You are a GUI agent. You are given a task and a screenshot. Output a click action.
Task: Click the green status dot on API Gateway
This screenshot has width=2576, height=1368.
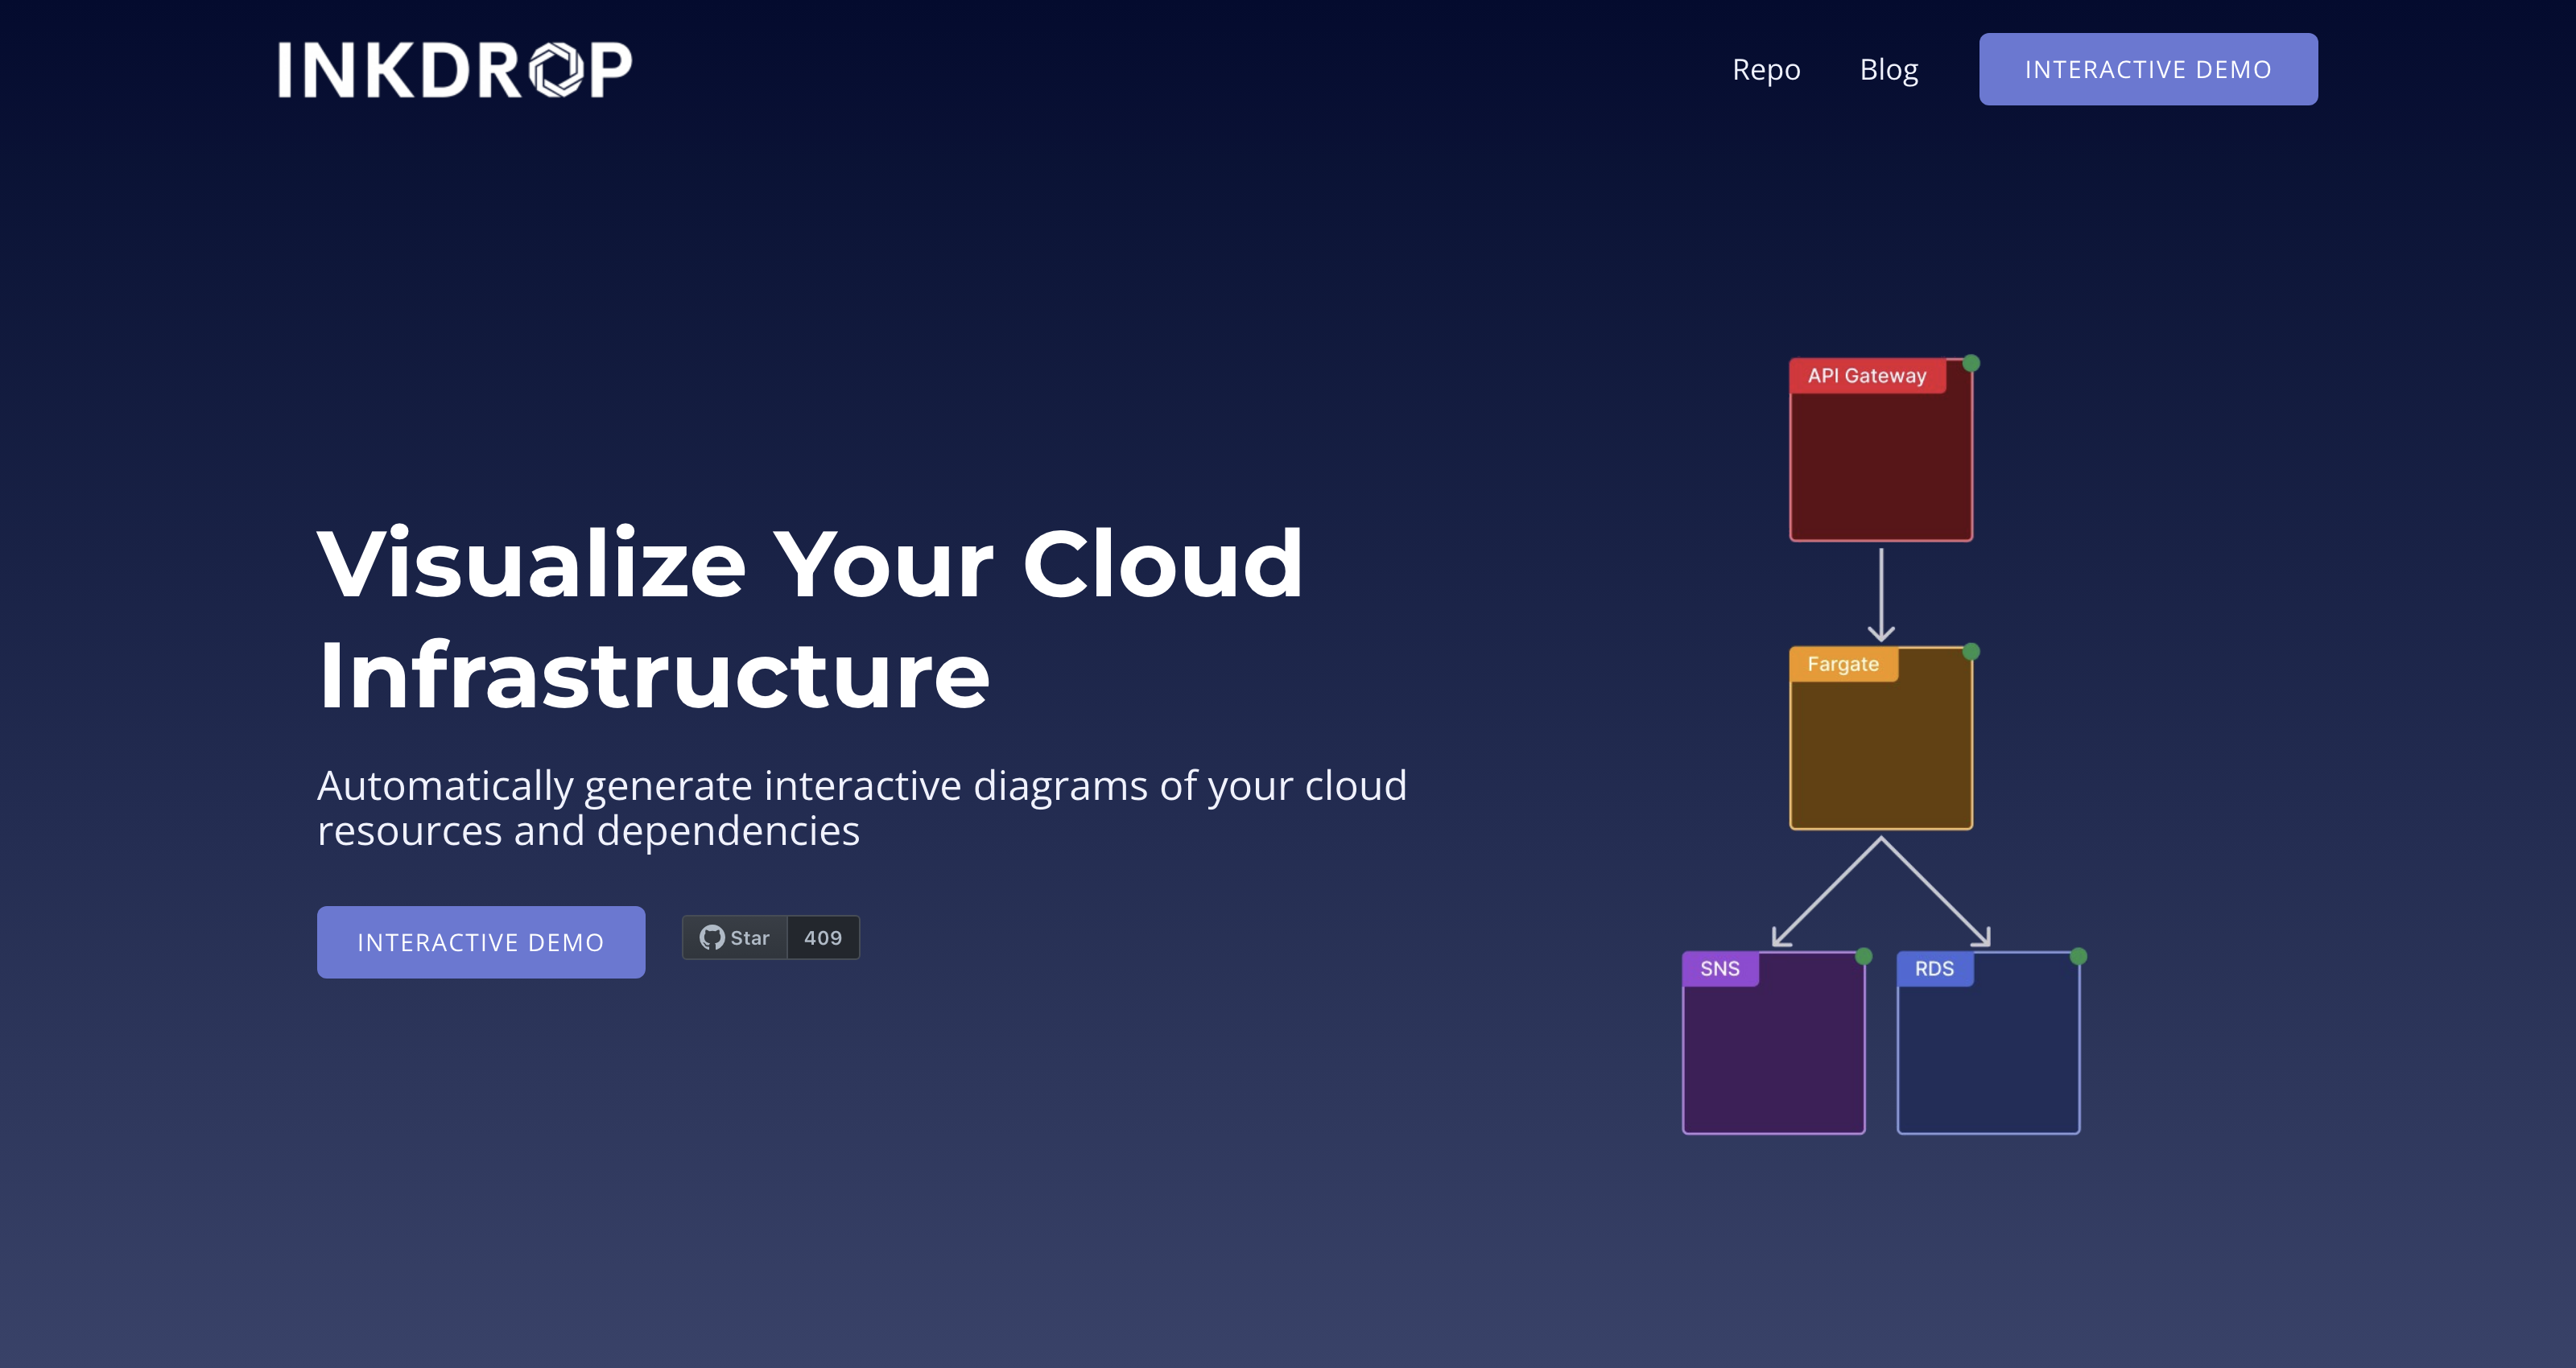[x=1971, y=363]
